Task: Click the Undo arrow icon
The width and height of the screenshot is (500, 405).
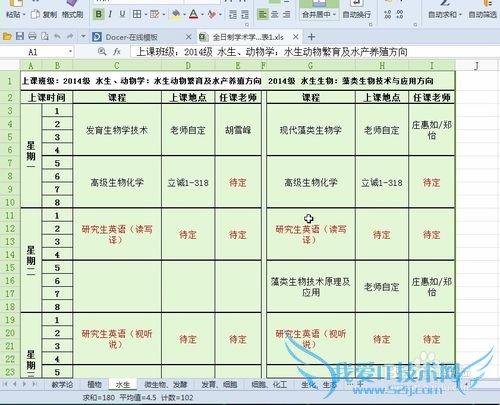Action: (57, 36)
